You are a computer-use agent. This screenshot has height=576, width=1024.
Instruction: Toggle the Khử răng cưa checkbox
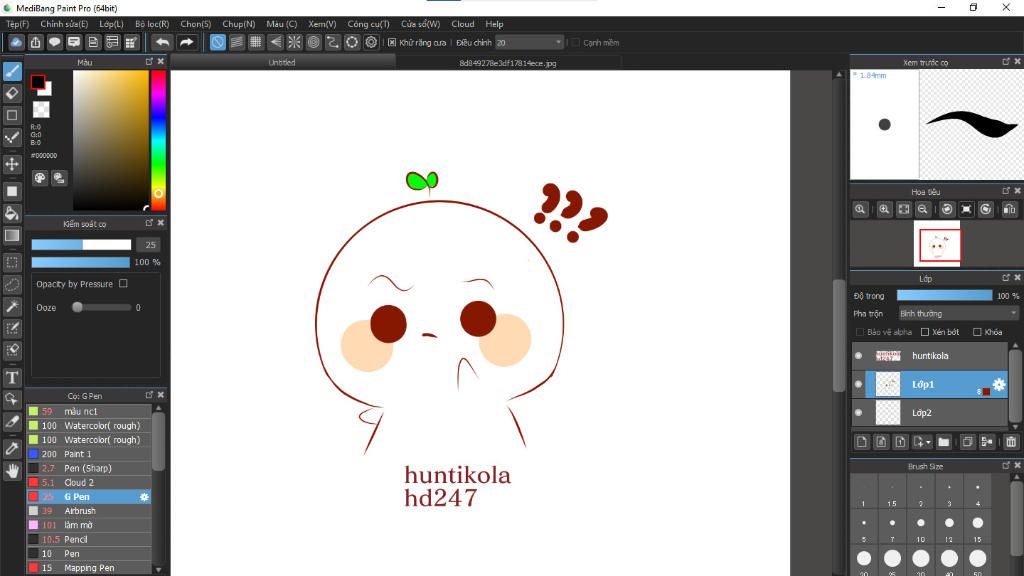pos(392,42)
